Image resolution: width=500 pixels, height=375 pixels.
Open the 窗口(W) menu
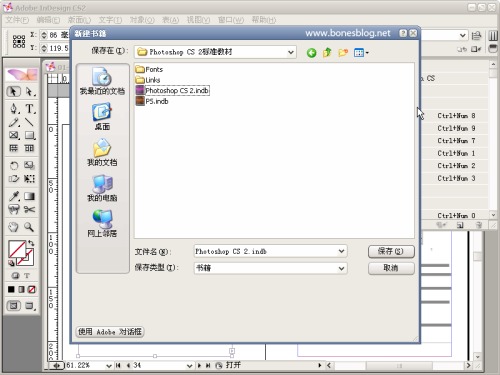coord(231,20)
